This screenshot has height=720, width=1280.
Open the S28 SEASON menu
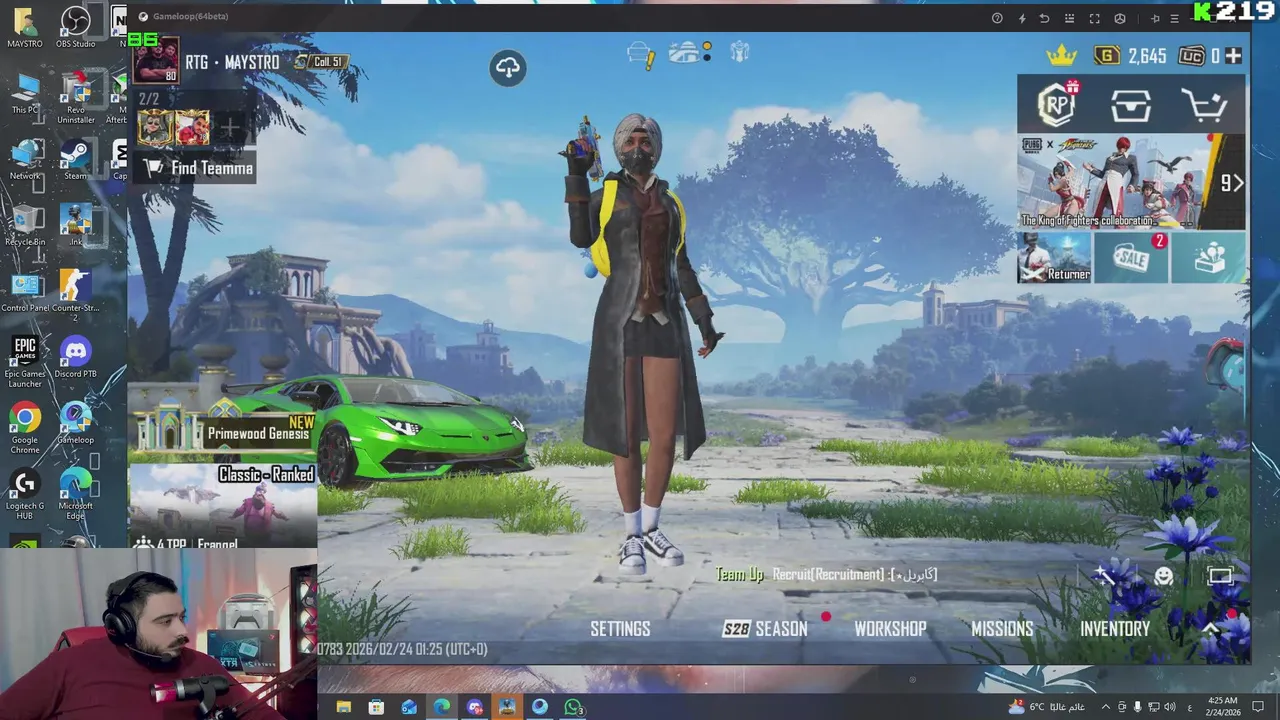[x=765, y=629]
